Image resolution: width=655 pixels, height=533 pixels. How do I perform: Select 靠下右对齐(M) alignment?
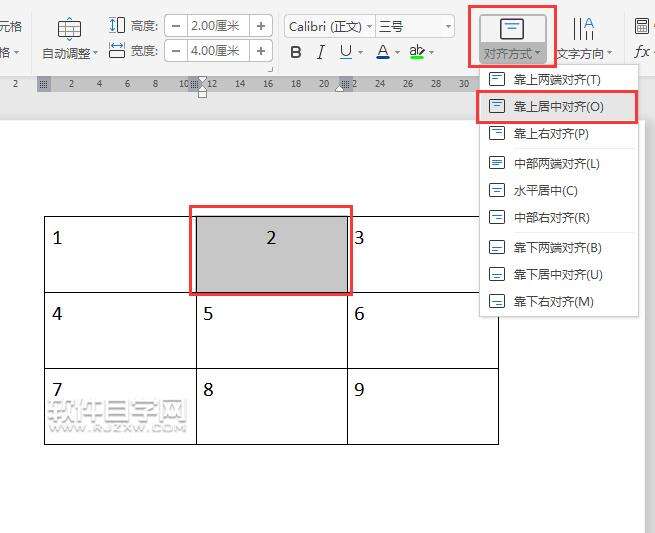(x=559, y=302)
